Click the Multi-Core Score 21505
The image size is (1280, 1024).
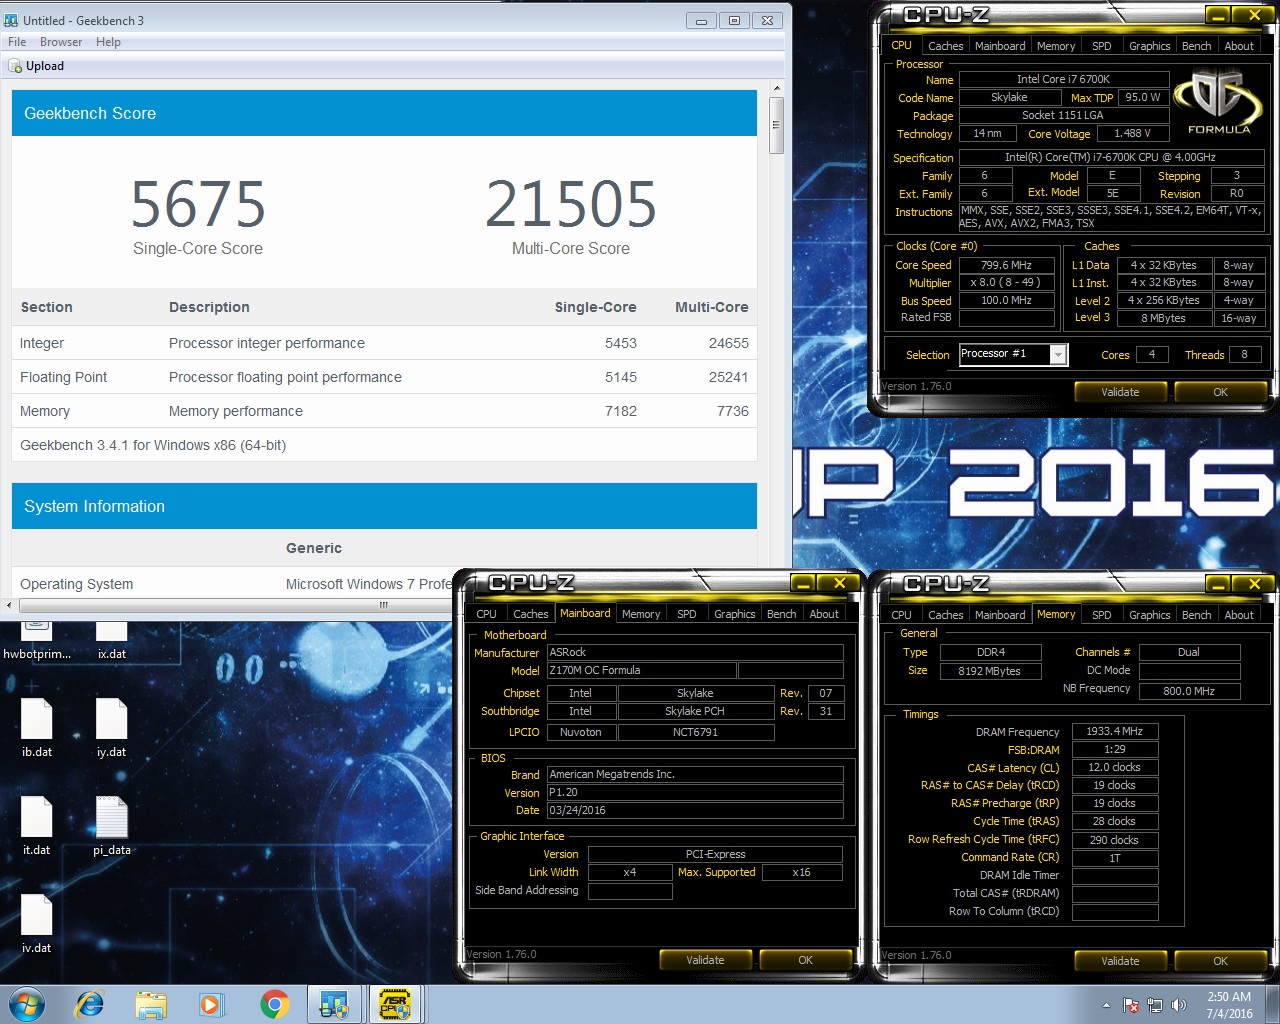pyautogui.click(x=571, y=204)
